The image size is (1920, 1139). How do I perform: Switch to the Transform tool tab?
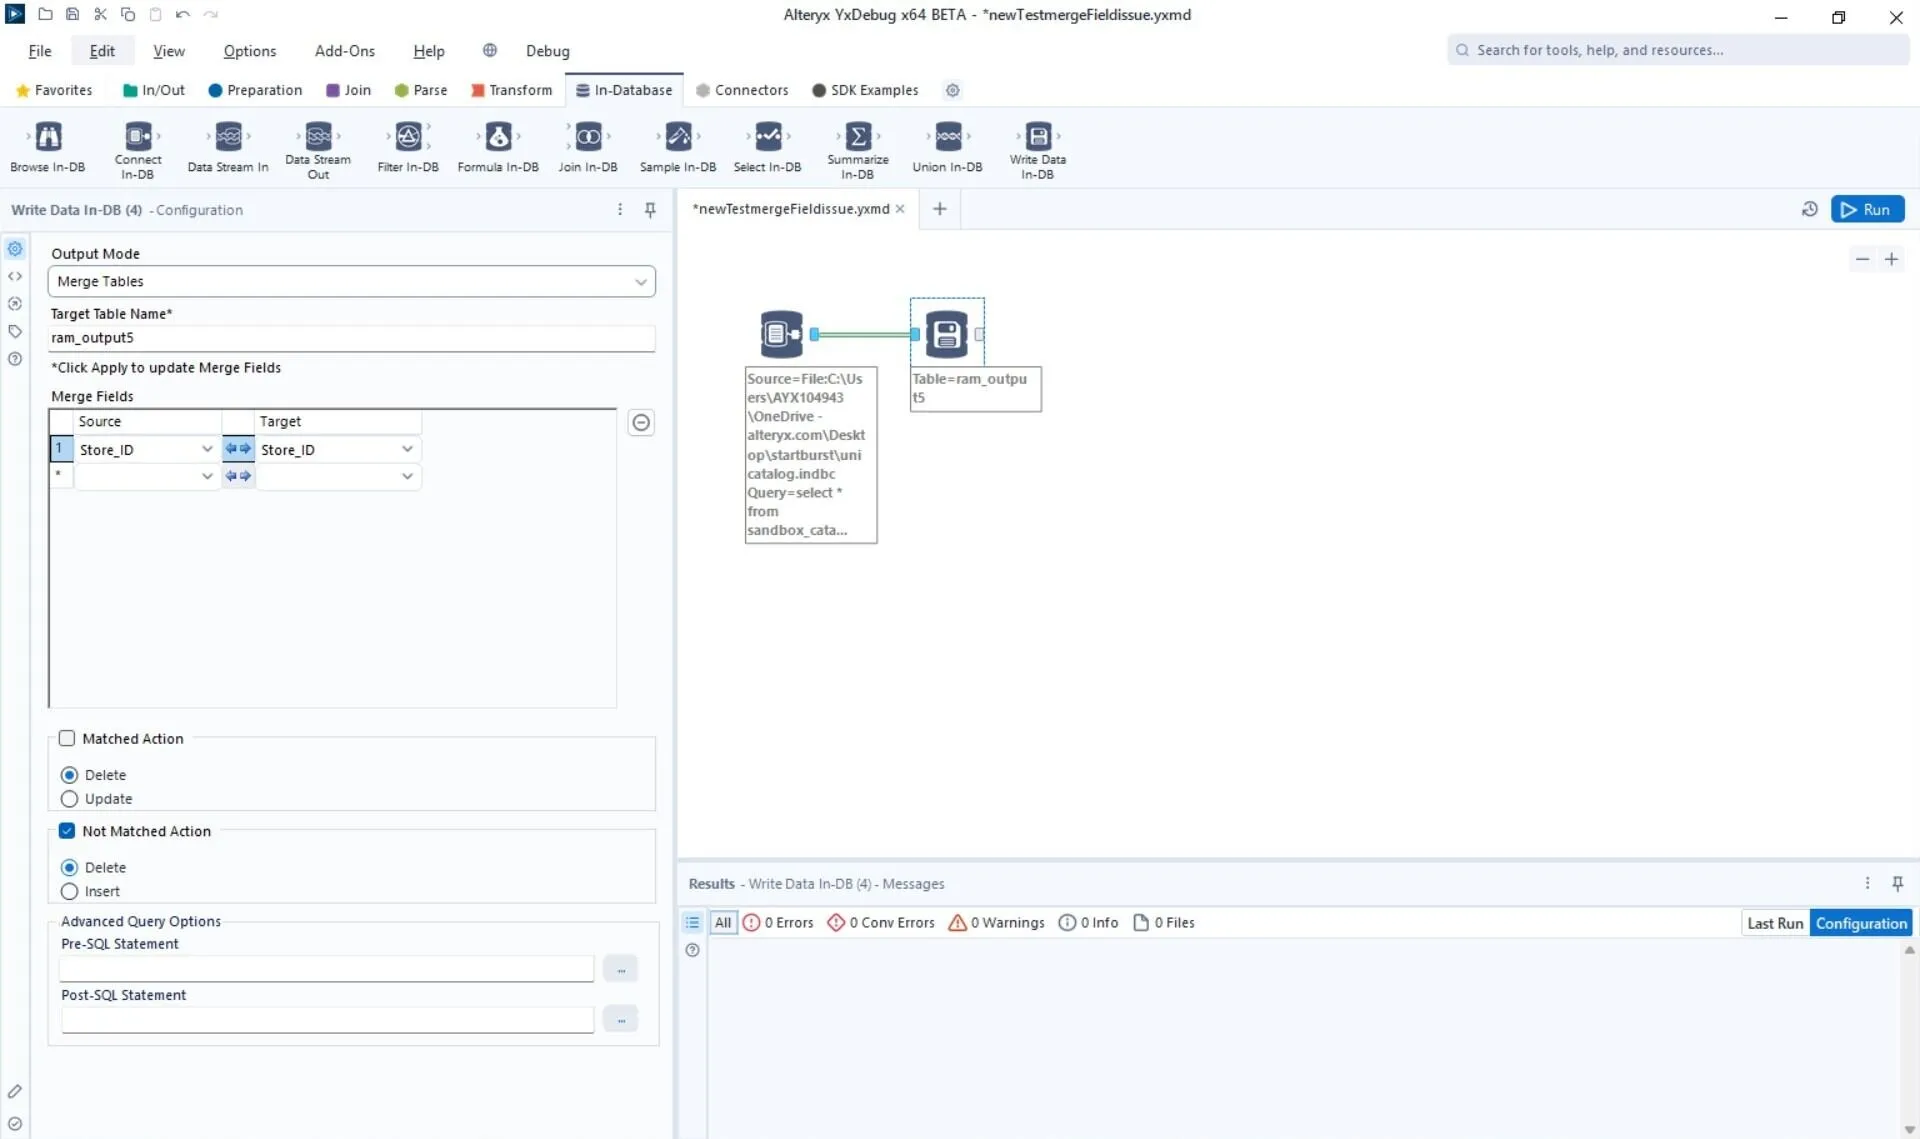(x=511, y=90)
